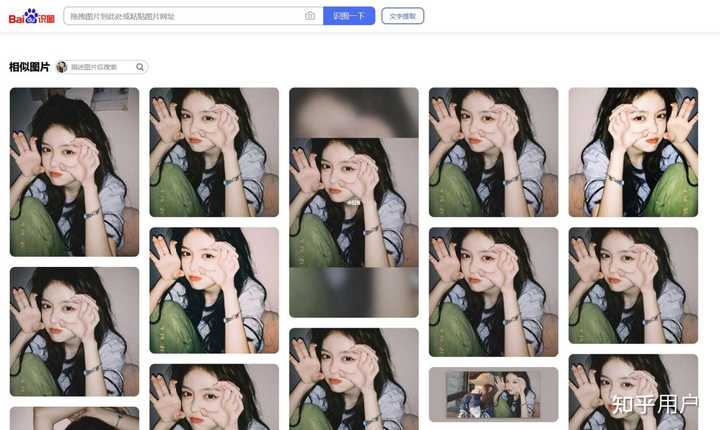This screenshot has height=430, width=720.
Task: Click the small round query-image avatar
Action: [x=62, y=67]
